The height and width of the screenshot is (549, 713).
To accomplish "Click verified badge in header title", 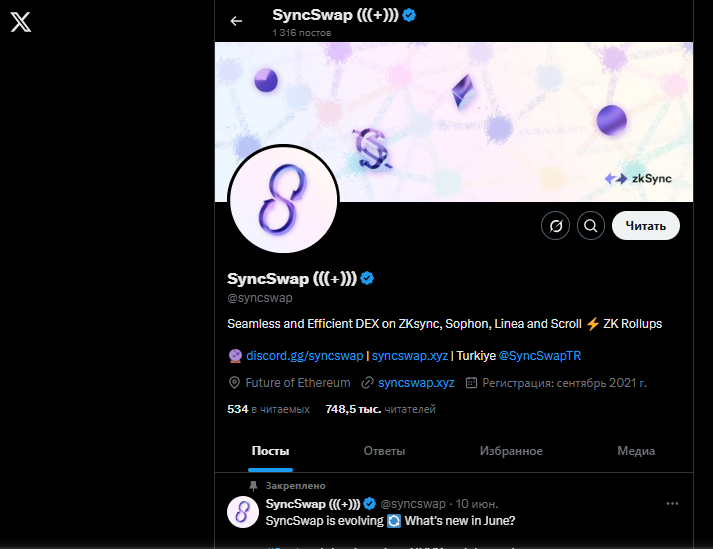I will [x=409, y=15].
